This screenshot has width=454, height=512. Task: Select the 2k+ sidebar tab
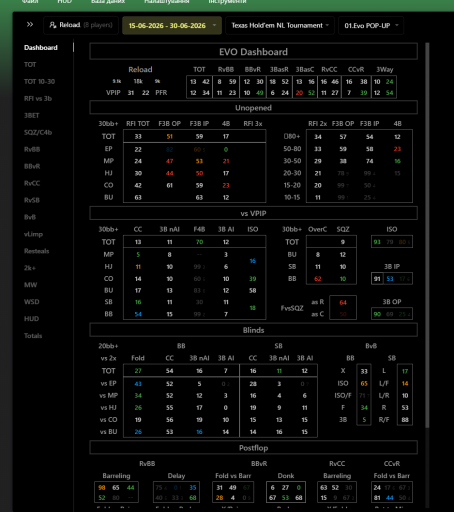(30, 268)
